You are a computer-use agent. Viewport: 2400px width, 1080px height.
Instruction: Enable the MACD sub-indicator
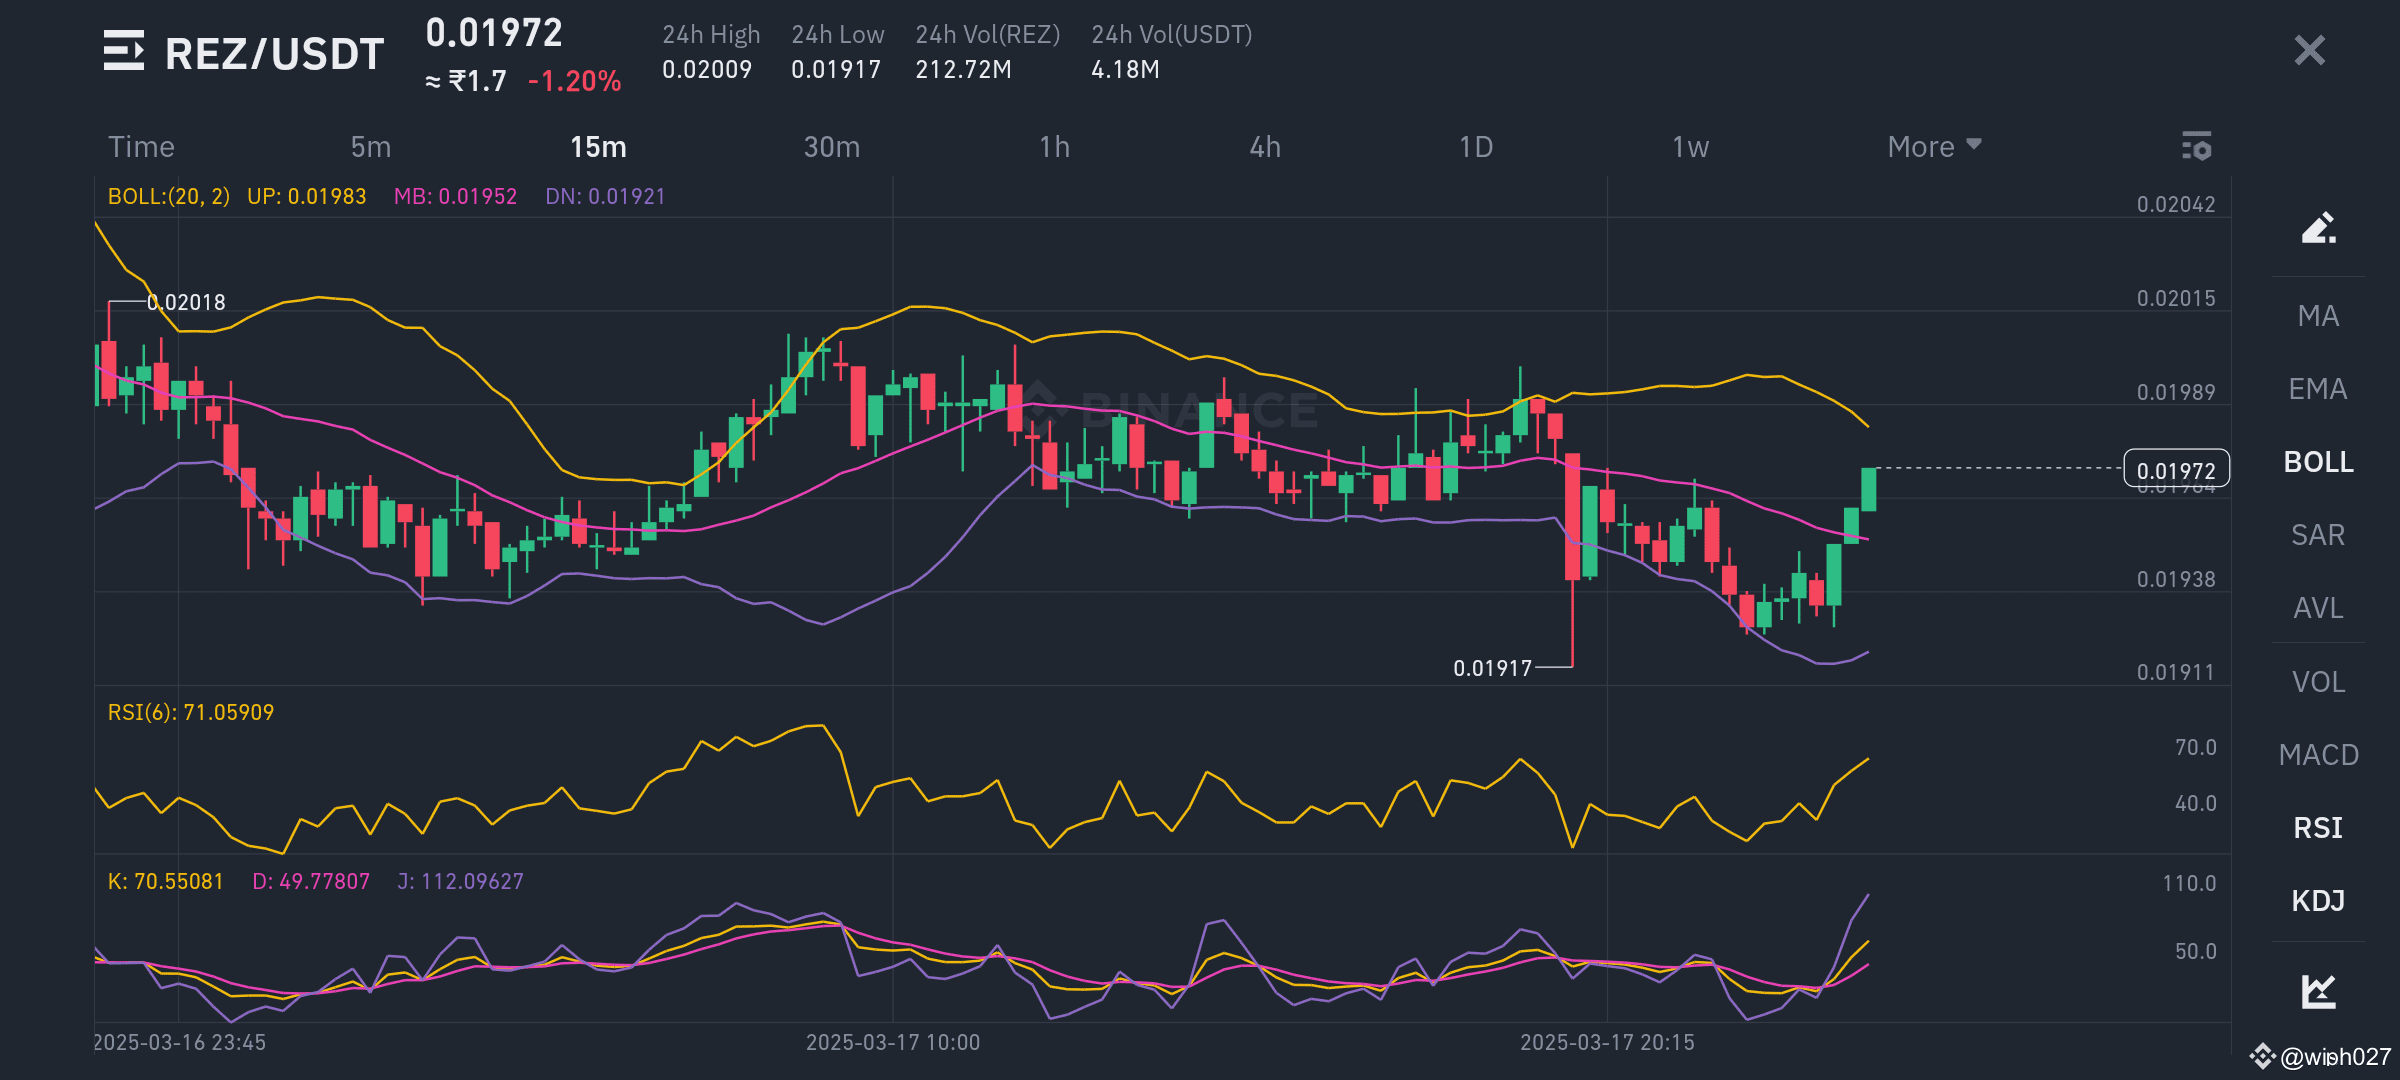(x=2318, y=755)
